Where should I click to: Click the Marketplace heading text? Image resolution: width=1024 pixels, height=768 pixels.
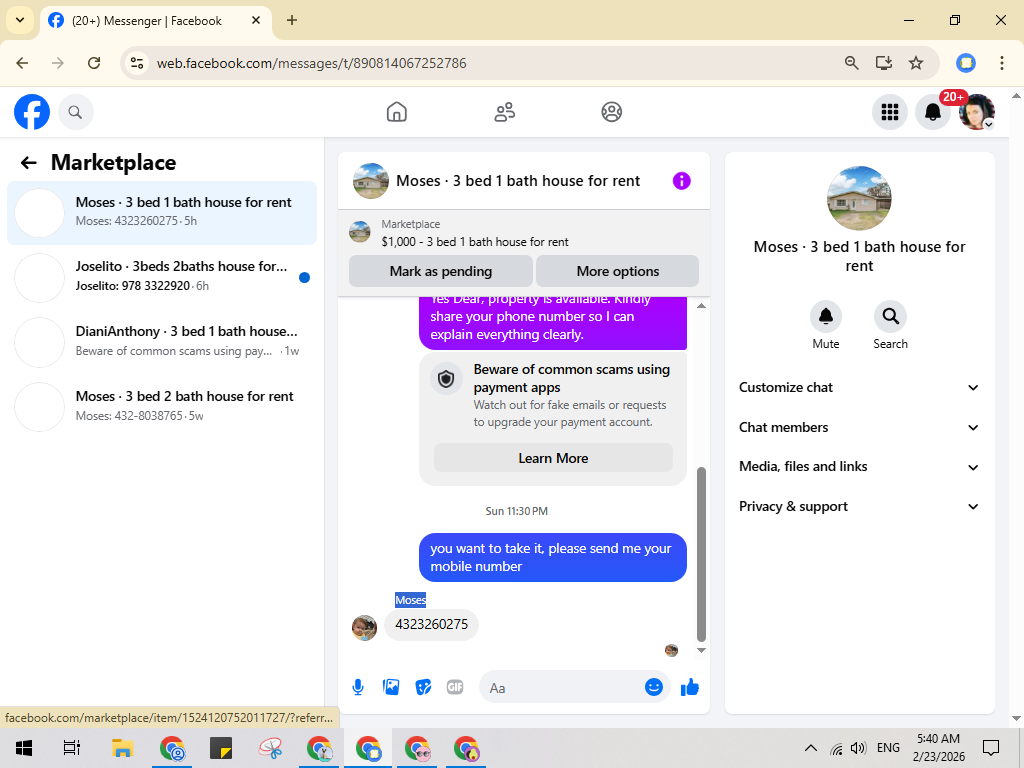pos(114,163)
